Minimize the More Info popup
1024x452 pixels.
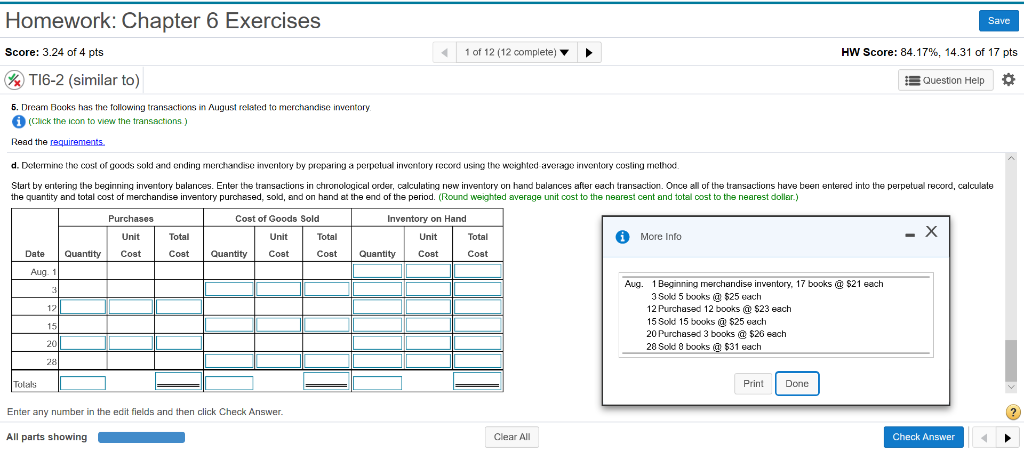click(x=908, y=236)
